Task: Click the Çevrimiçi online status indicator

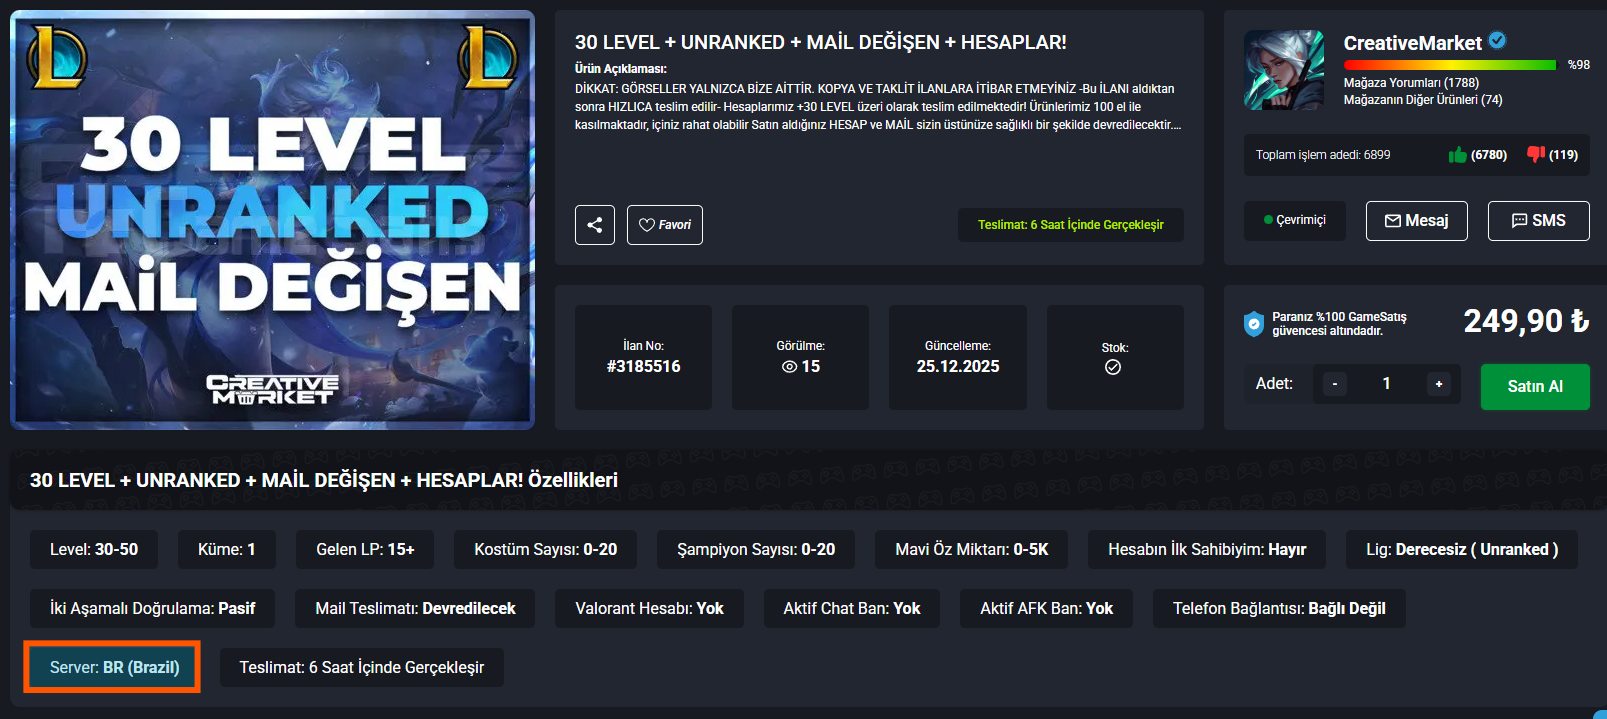Action: (x=1295, y=220)
